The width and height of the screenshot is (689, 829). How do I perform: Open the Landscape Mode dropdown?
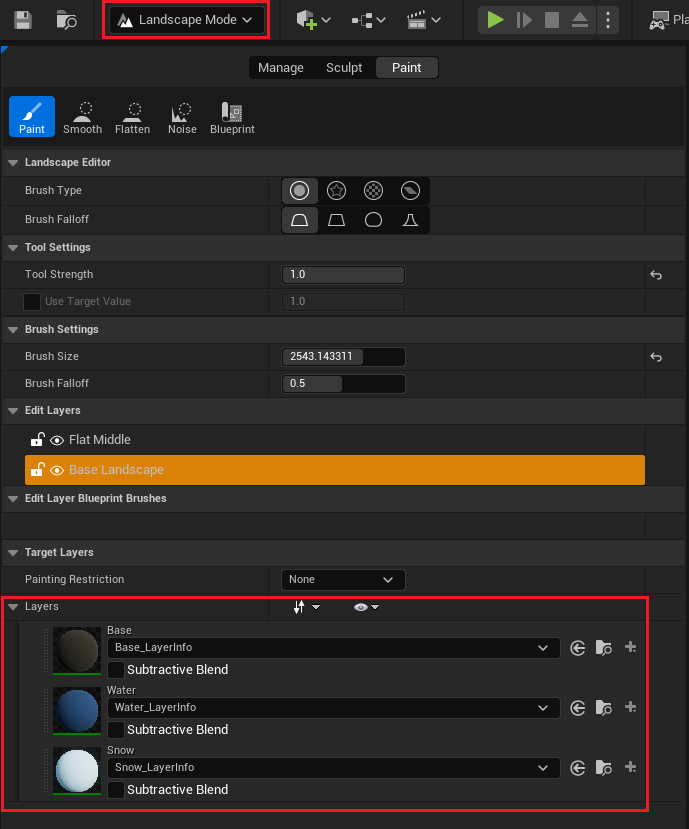coord(186,20)
